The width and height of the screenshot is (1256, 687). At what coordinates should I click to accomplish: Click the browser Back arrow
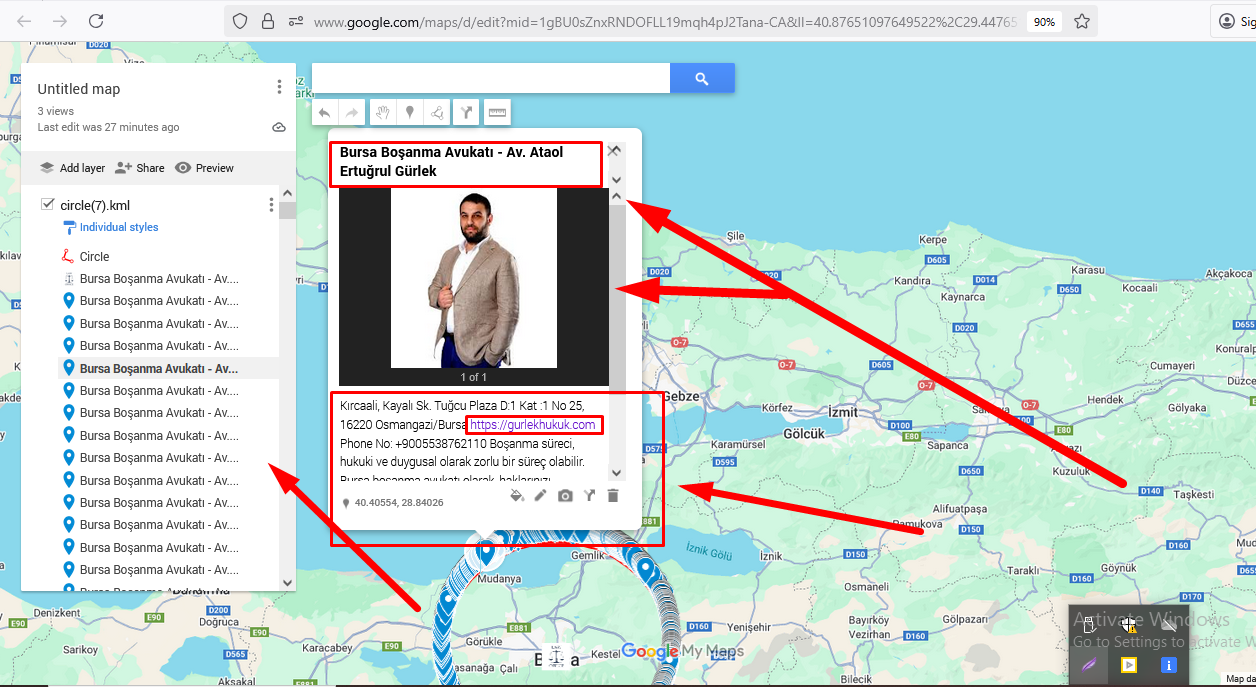click(24, 21)
